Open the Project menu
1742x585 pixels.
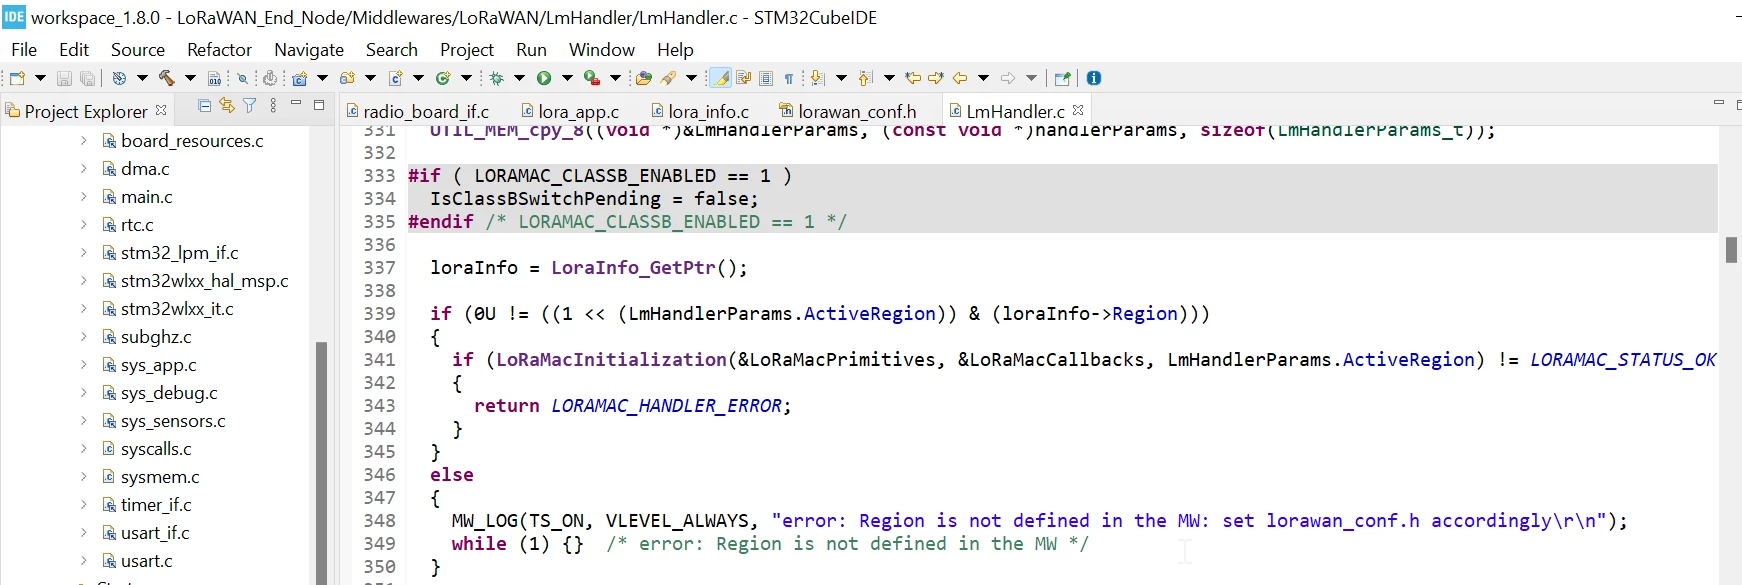point(467,49)
